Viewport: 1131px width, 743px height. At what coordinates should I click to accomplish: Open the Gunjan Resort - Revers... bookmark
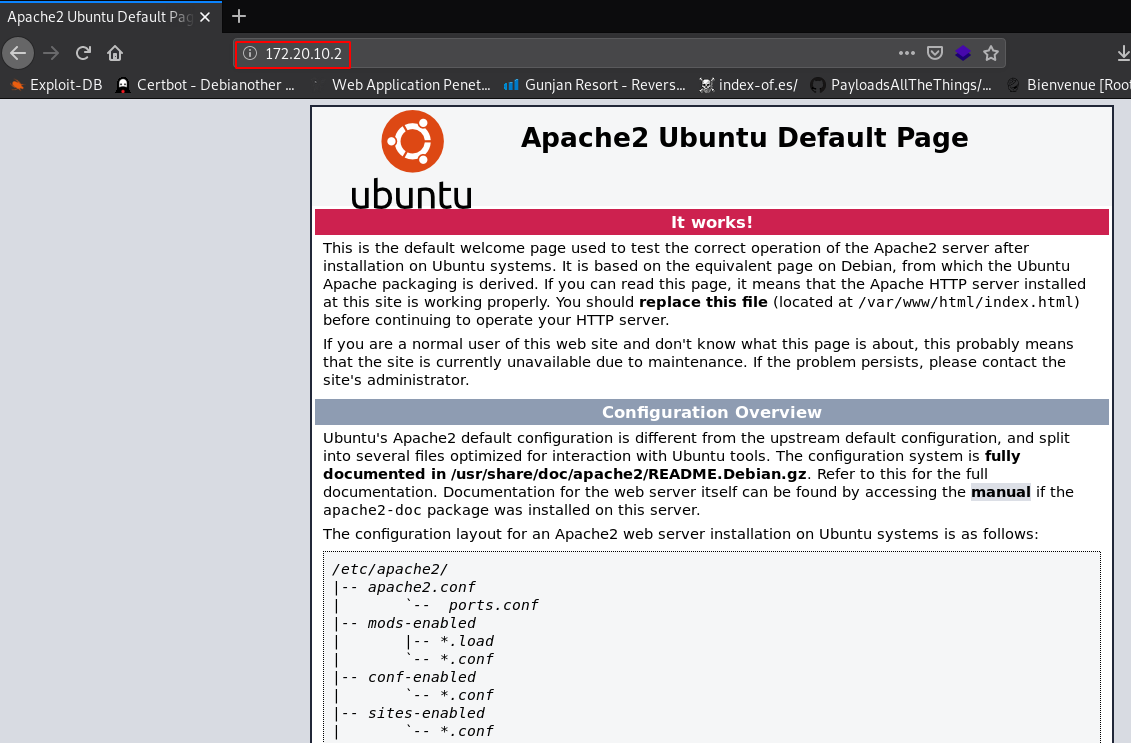click(595, 85)
